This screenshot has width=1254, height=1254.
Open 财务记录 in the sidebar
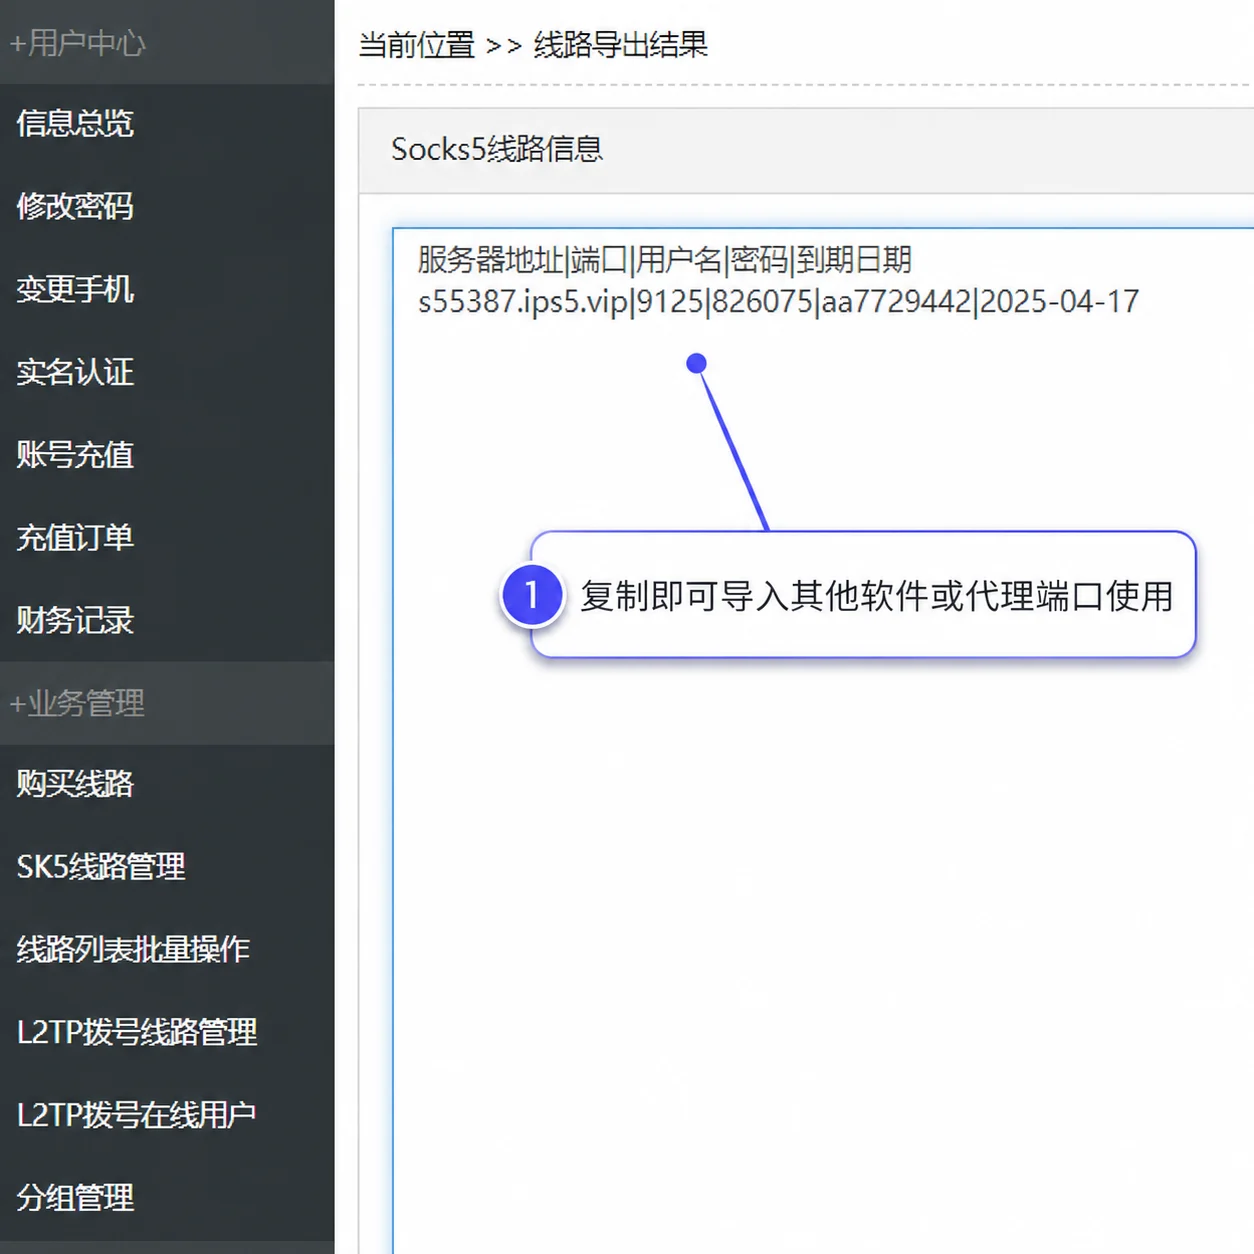pyautogui.click(x=75, y=620)
